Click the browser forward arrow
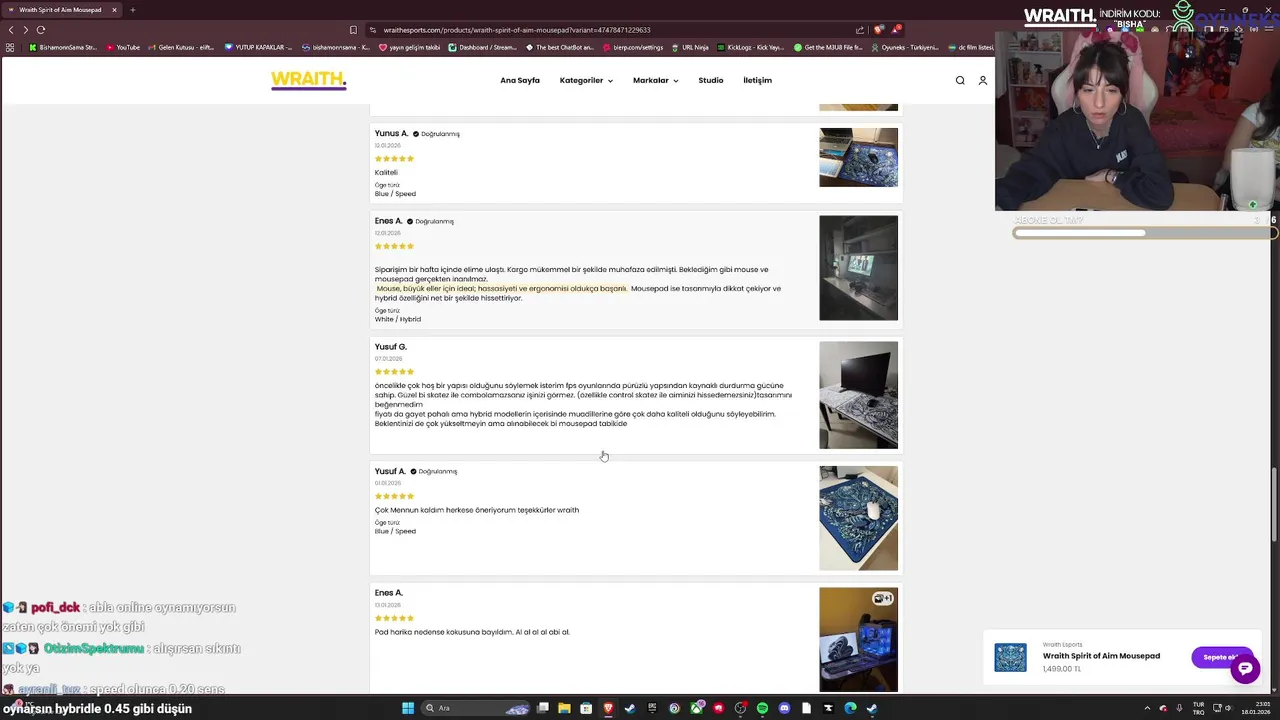The height and width of the screenshot is (720, 1280). point(25,30)
